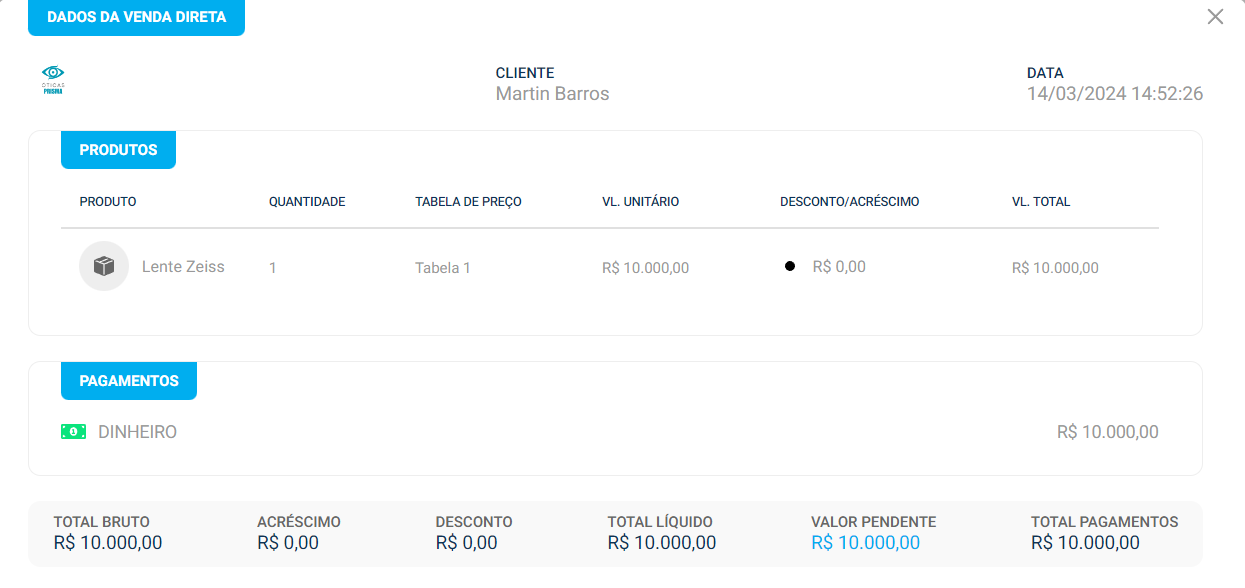Click the Lente Zeiss product box icon
Viewport: 1245px width, 588px height.
pyautogui.click(x=104, y=266)
